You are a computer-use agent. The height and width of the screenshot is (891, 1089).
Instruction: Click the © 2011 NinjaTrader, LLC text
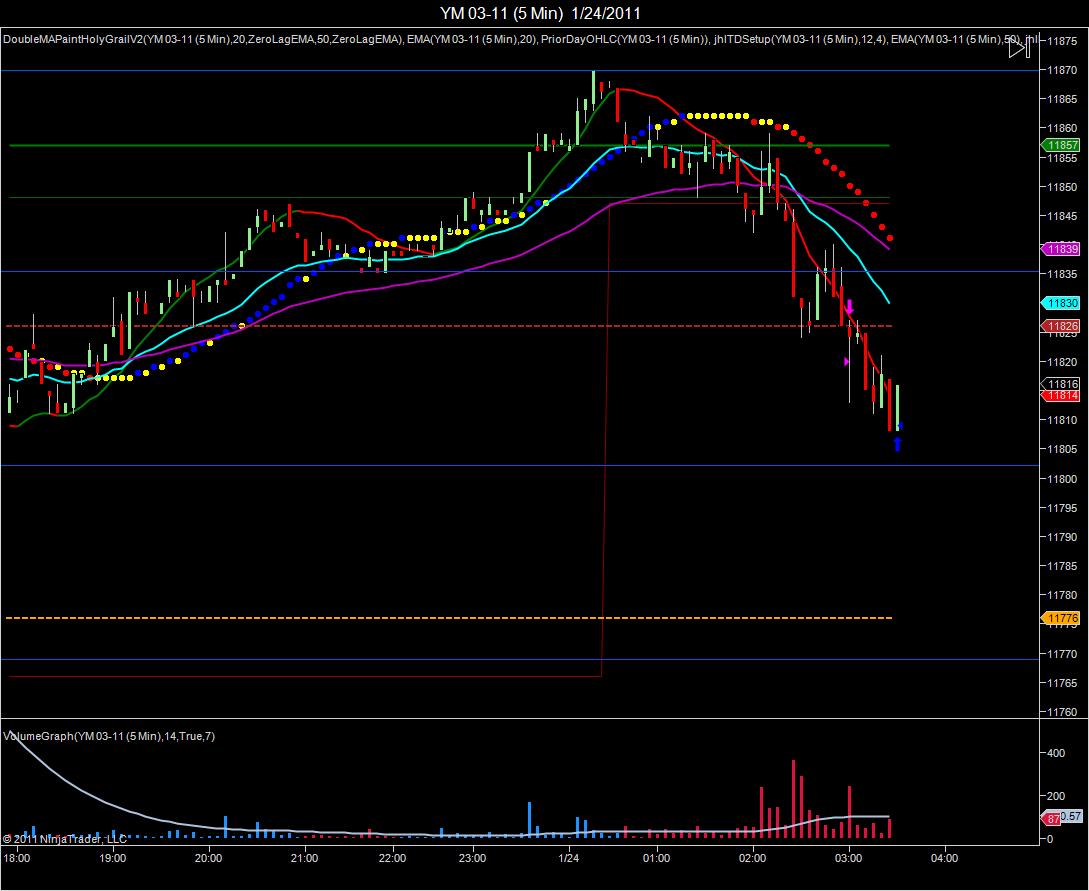point(65,839)
